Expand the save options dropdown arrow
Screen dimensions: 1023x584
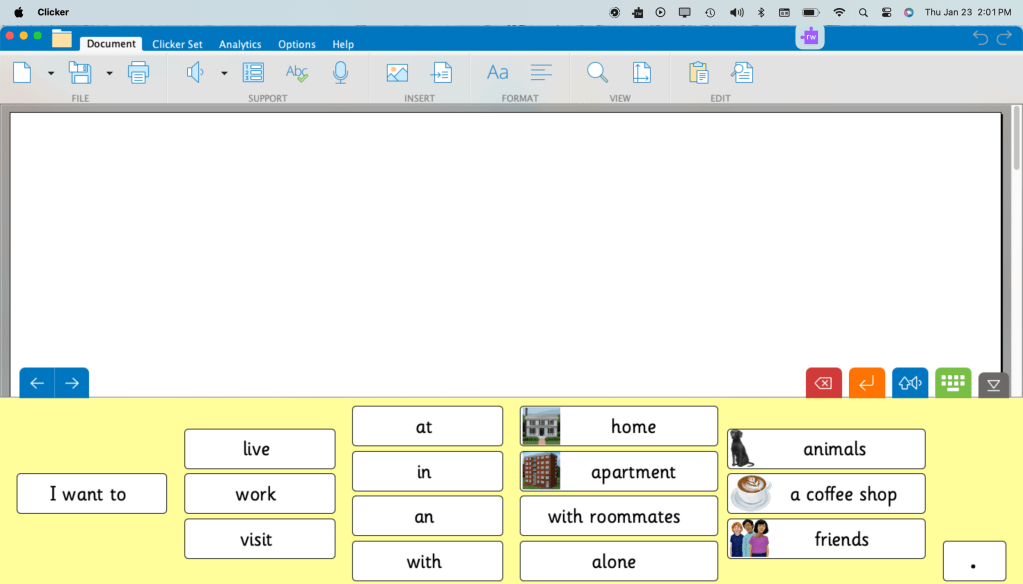109,73
